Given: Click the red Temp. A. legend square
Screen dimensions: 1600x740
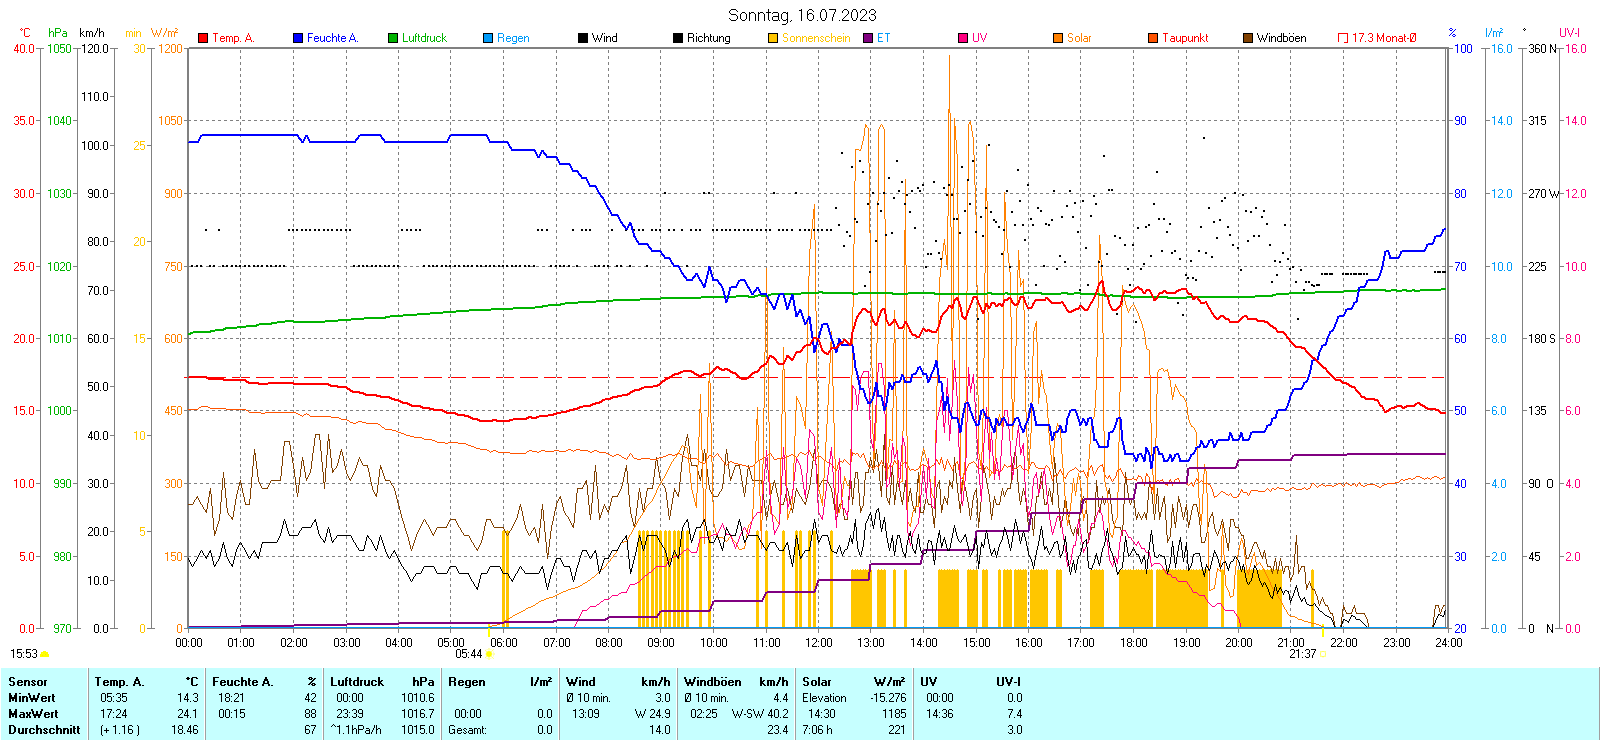Looking at the screenshot, I should tap(203, 38).
